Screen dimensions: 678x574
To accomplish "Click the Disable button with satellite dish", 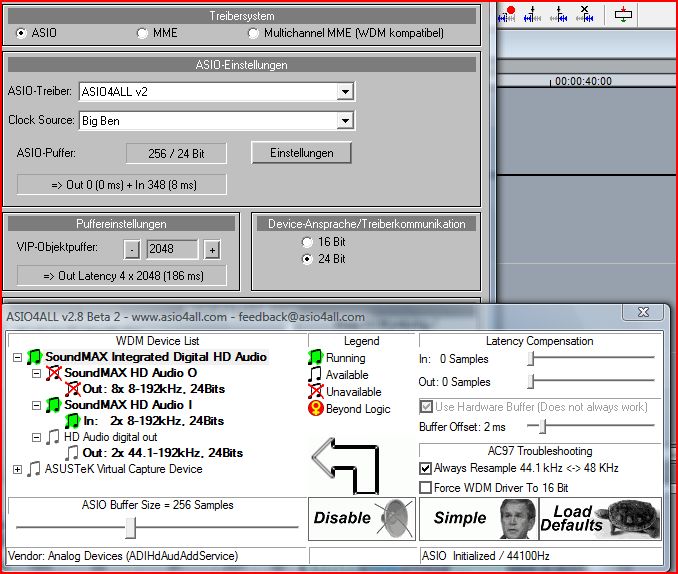I will [x=361, y=518].
